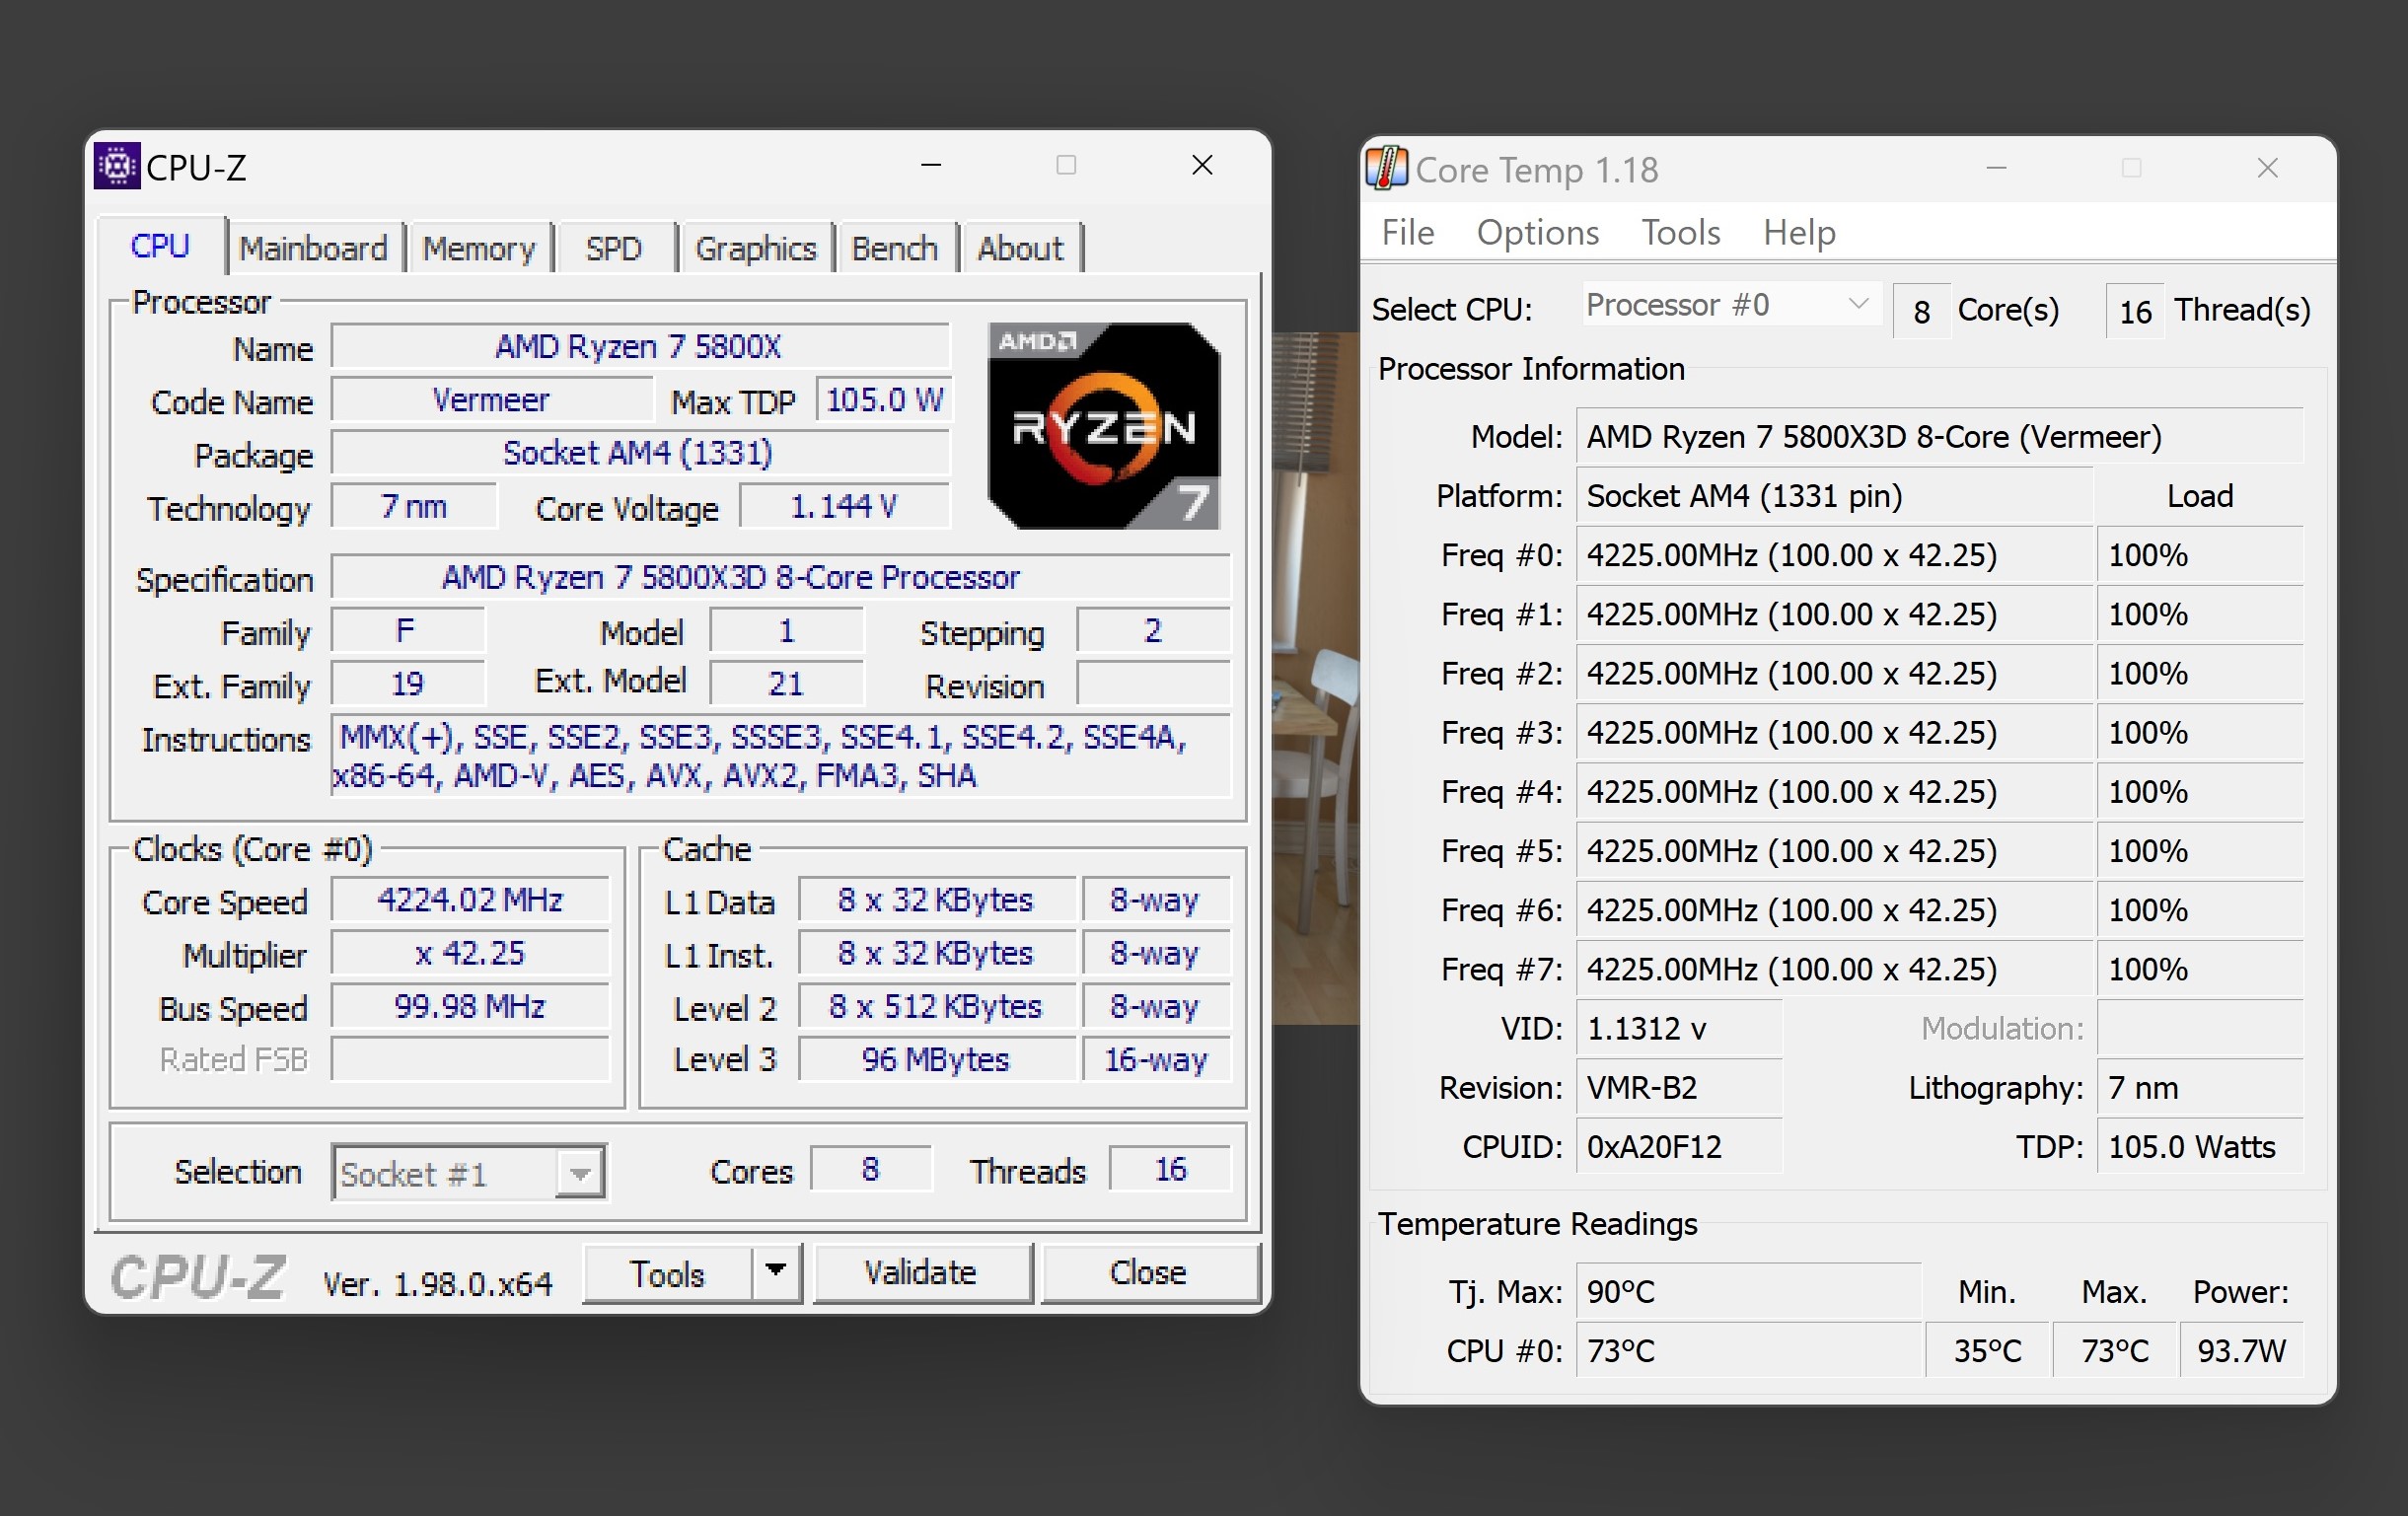Open the Tools menu in Core Temp

pos(1681,233)
